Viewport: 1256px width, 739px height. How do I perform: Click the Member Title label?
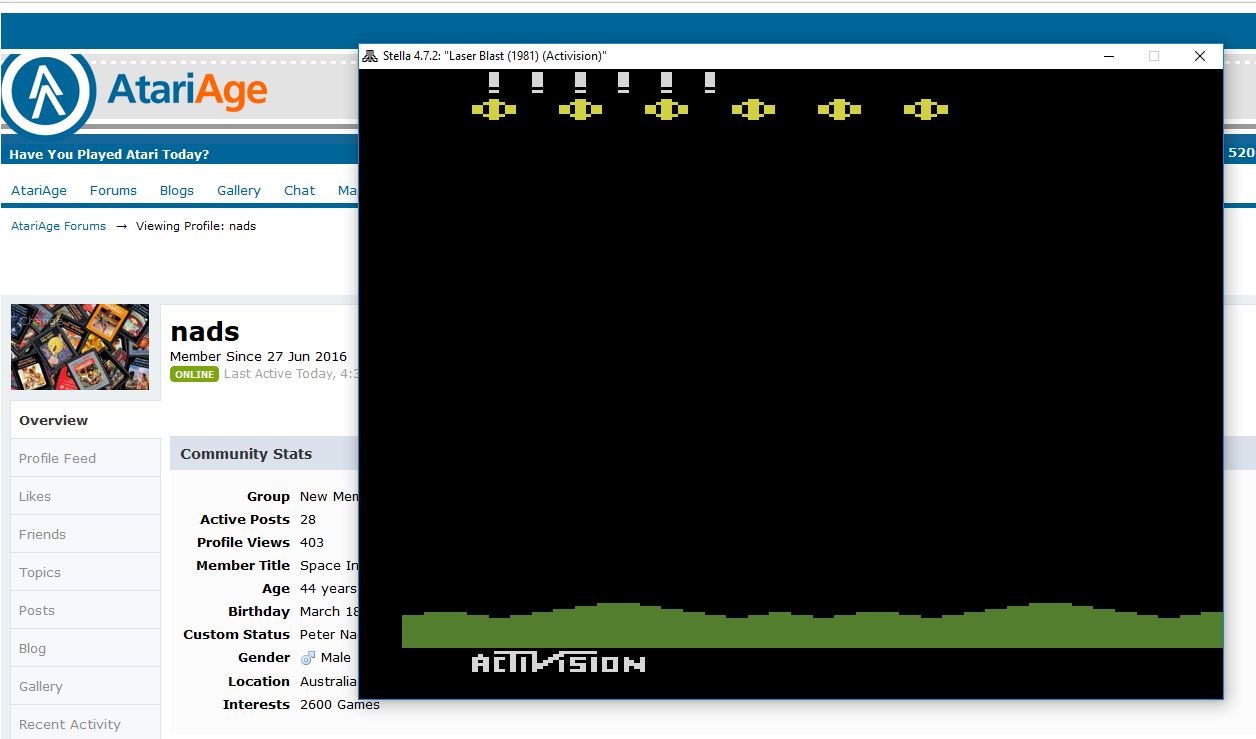(243, 565)
